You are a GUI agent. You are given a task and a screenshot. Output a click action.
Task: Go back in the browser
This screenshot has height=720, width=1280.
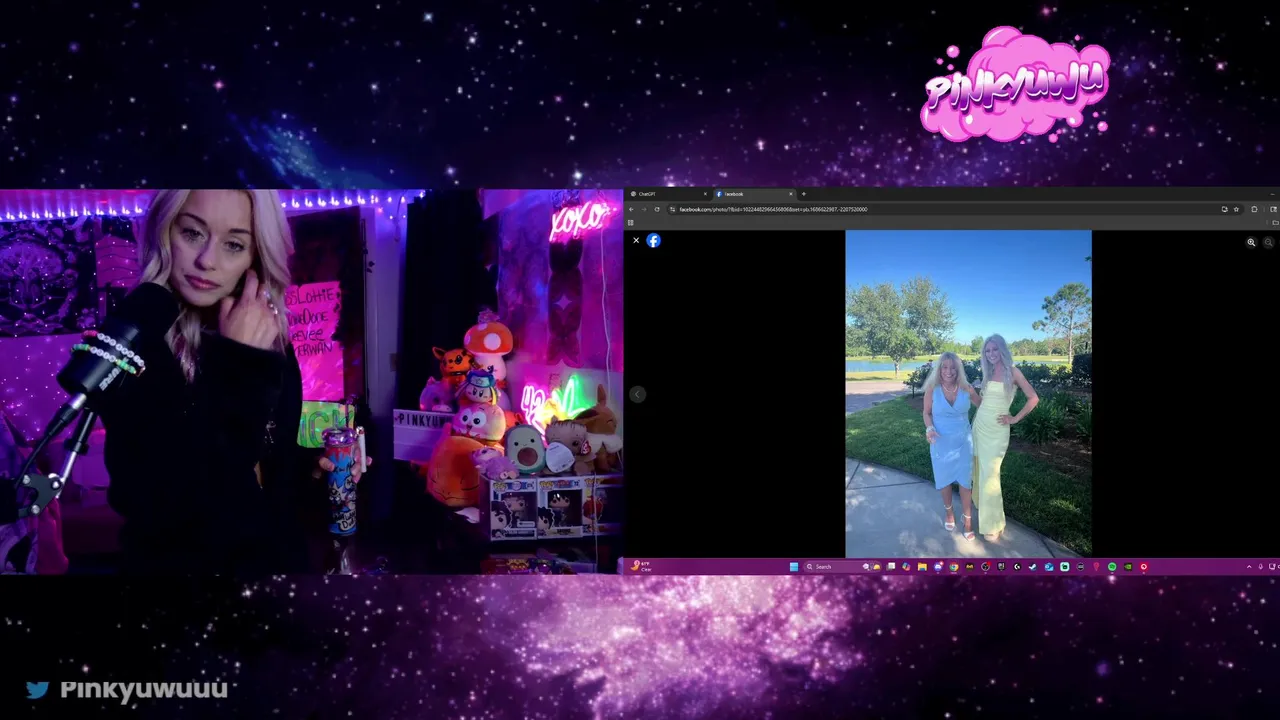point(631,209)
